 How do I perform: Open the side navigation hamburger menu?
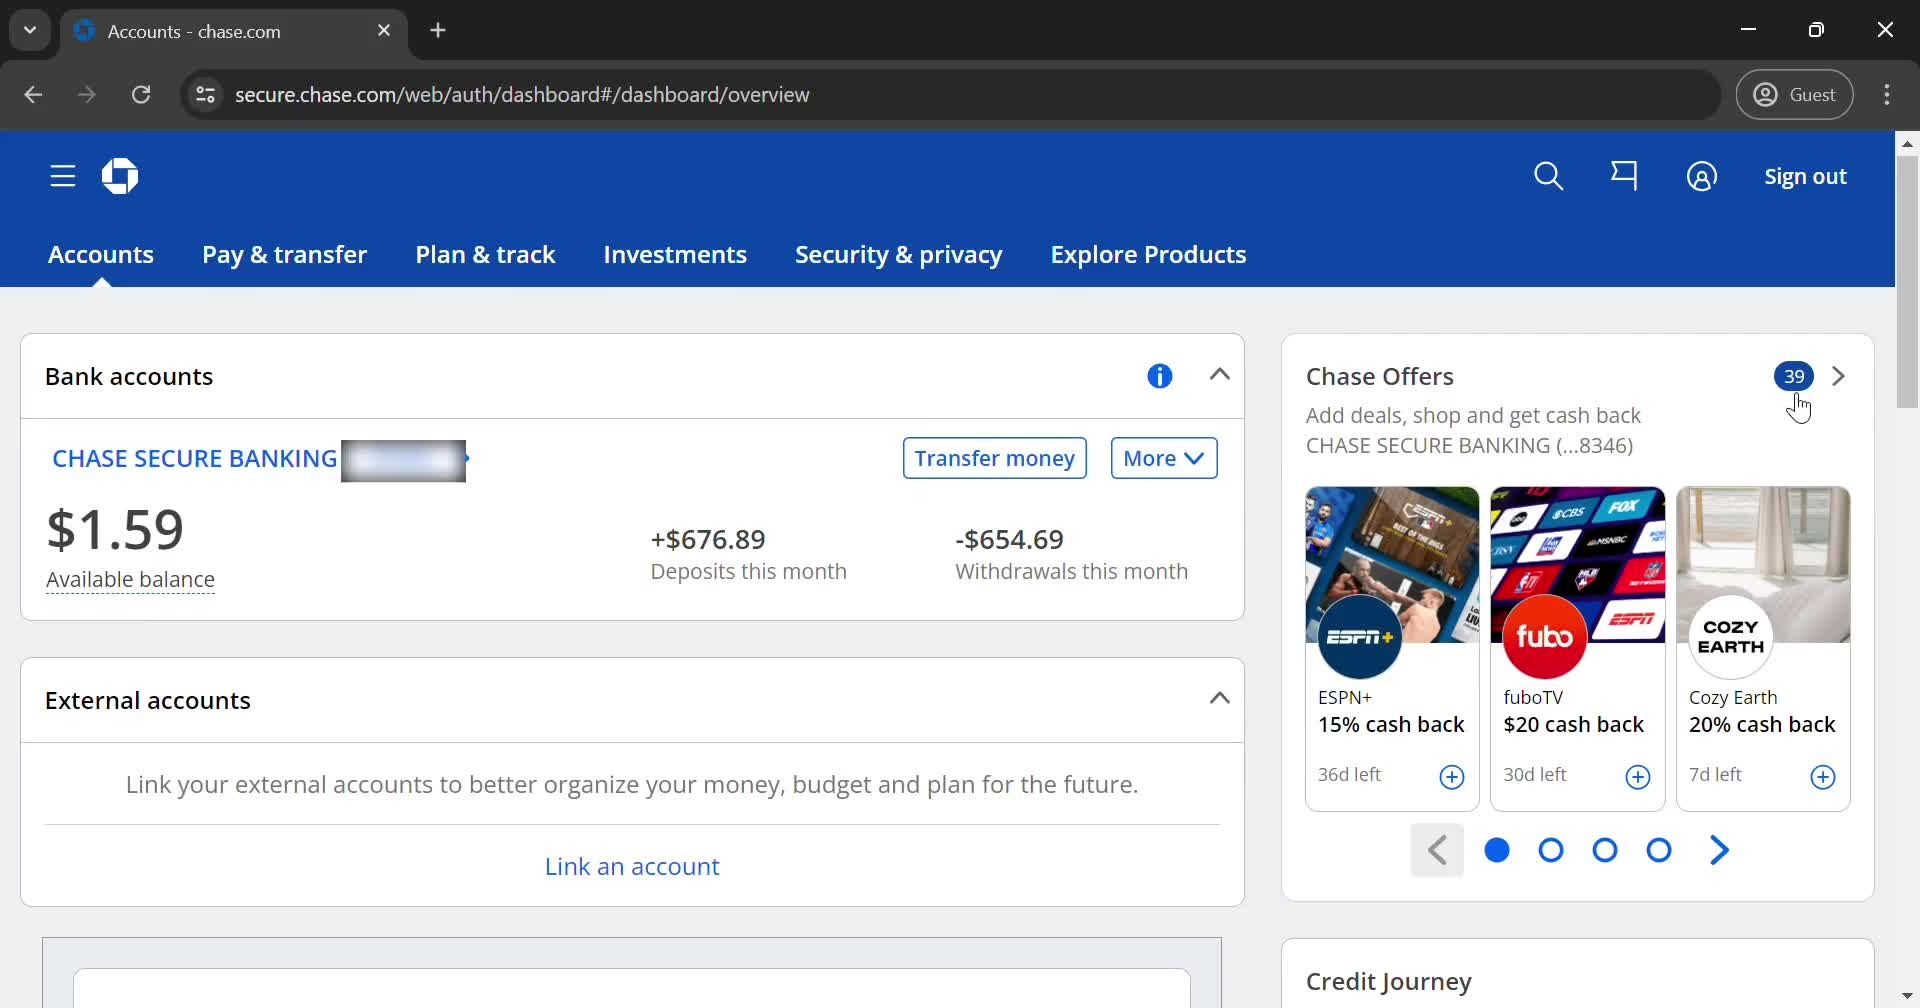(62, 175)
